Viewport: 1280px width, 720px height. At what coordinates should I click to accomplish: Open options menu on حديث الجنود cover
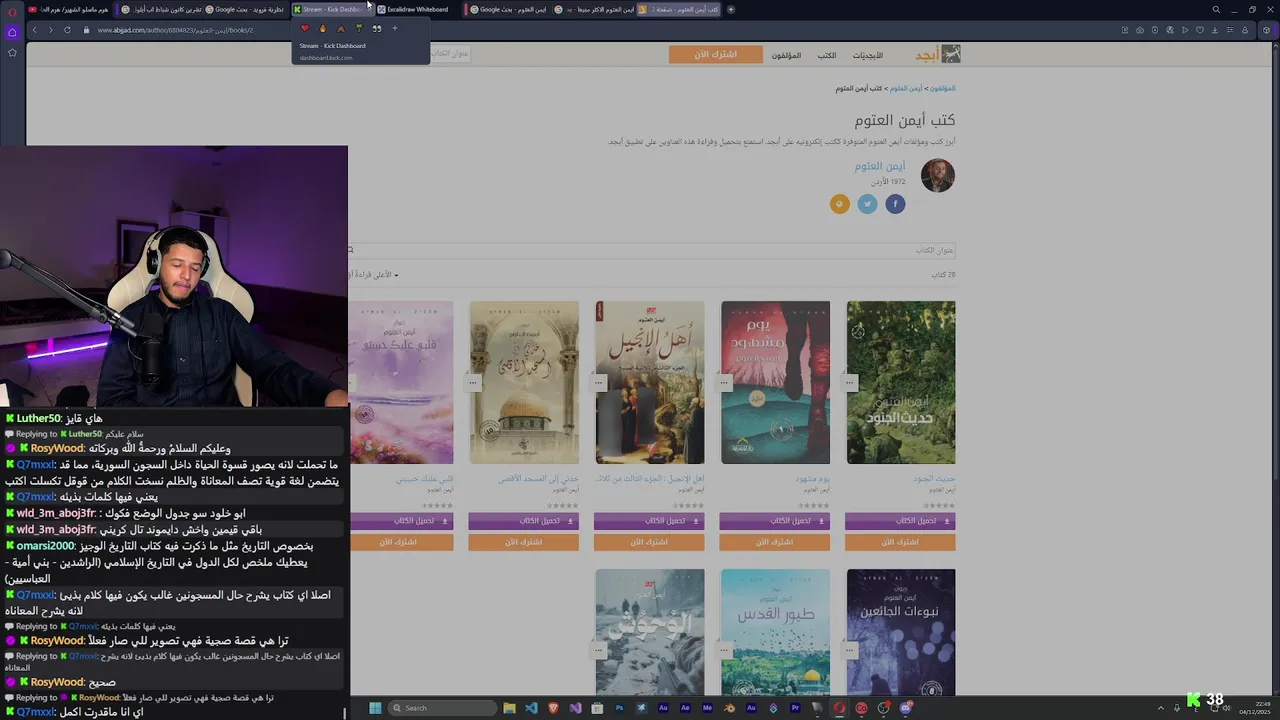coord(849,382)
